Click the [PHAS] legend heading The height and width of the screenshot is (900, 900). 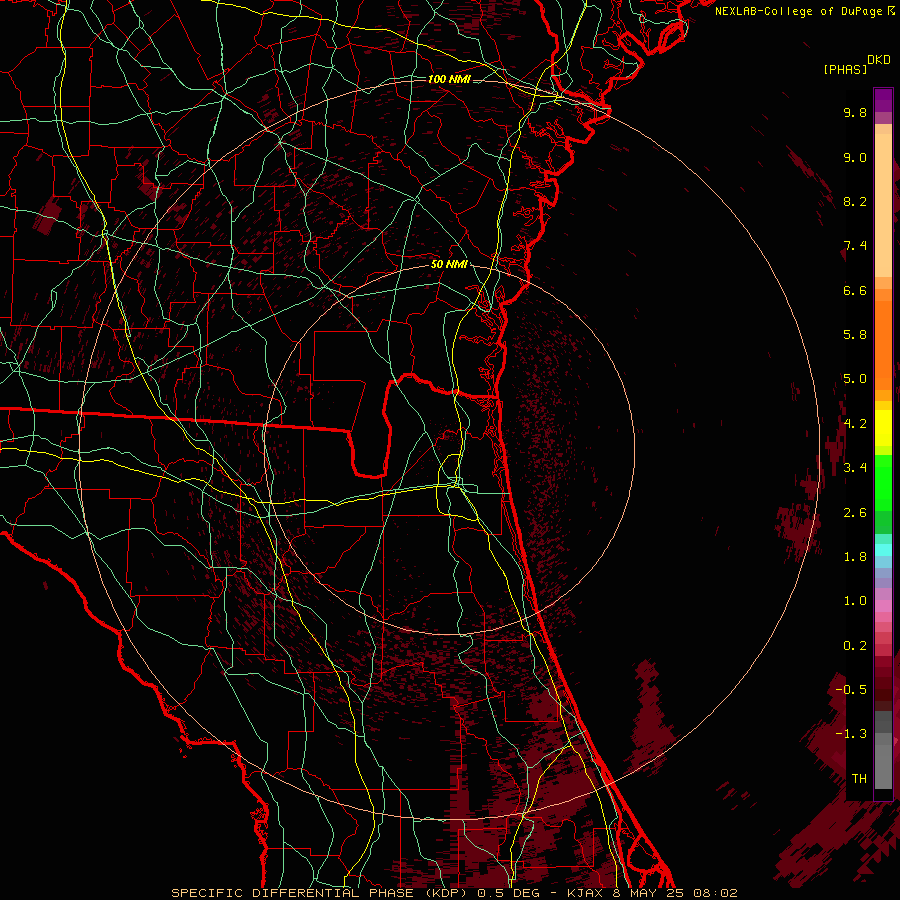[845, 69]
